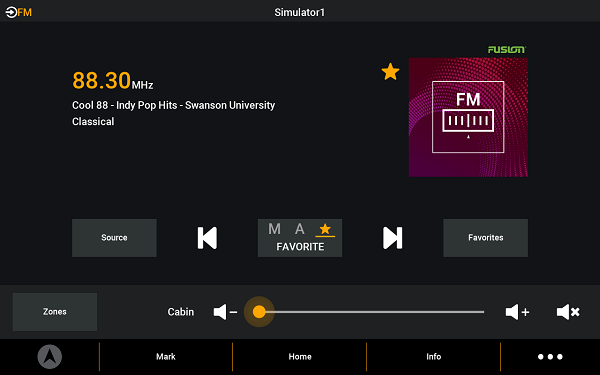
Task: Decrease Cabin volume with speaker minus icon
Action: coord(225,312)
